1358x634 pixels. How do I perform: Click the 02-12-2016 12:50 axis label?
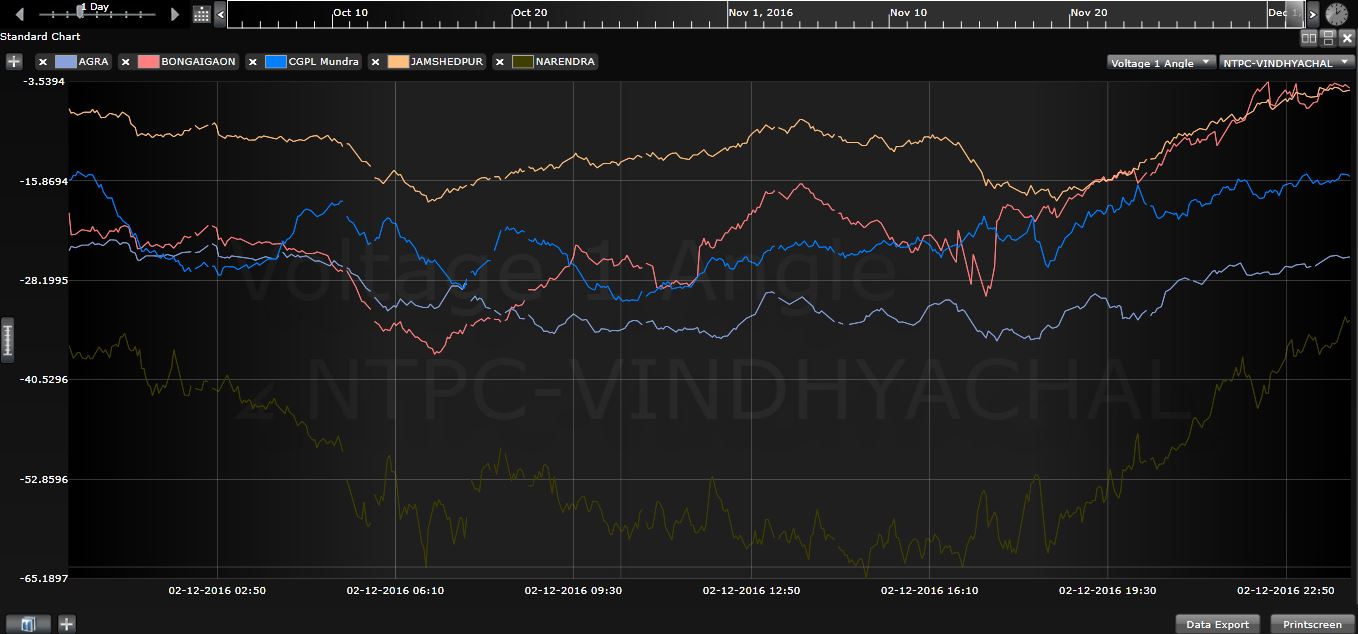point(751,591)
